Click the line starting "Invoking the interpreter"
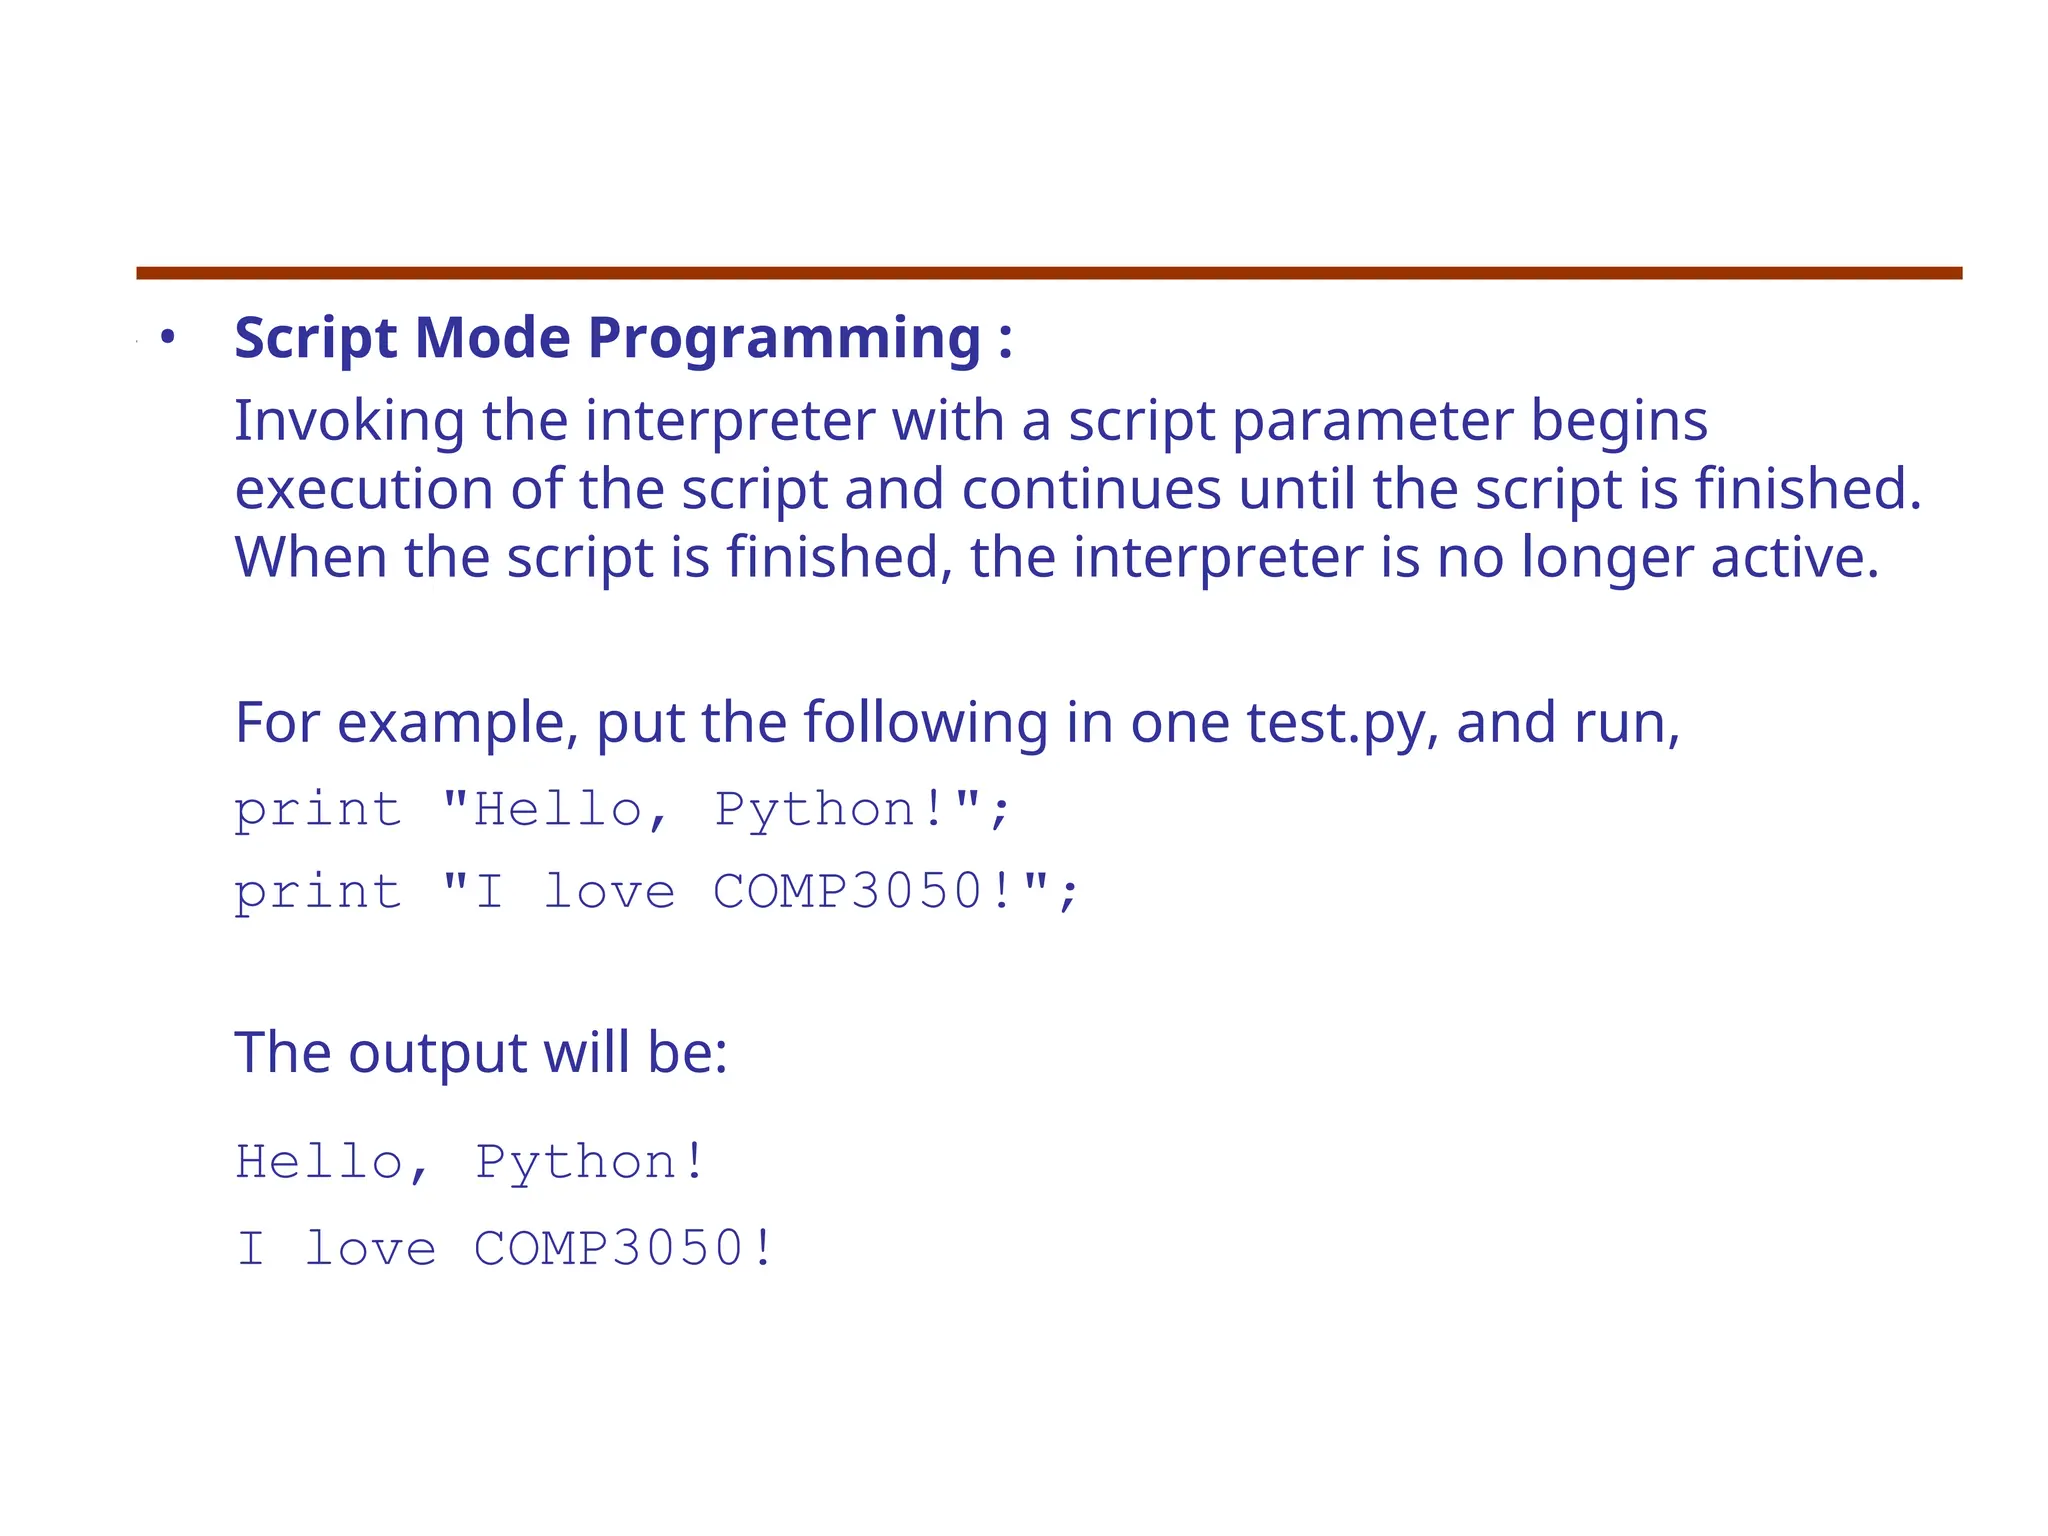This screenshot has width=2048, height=1536. (x=970, y=420)
